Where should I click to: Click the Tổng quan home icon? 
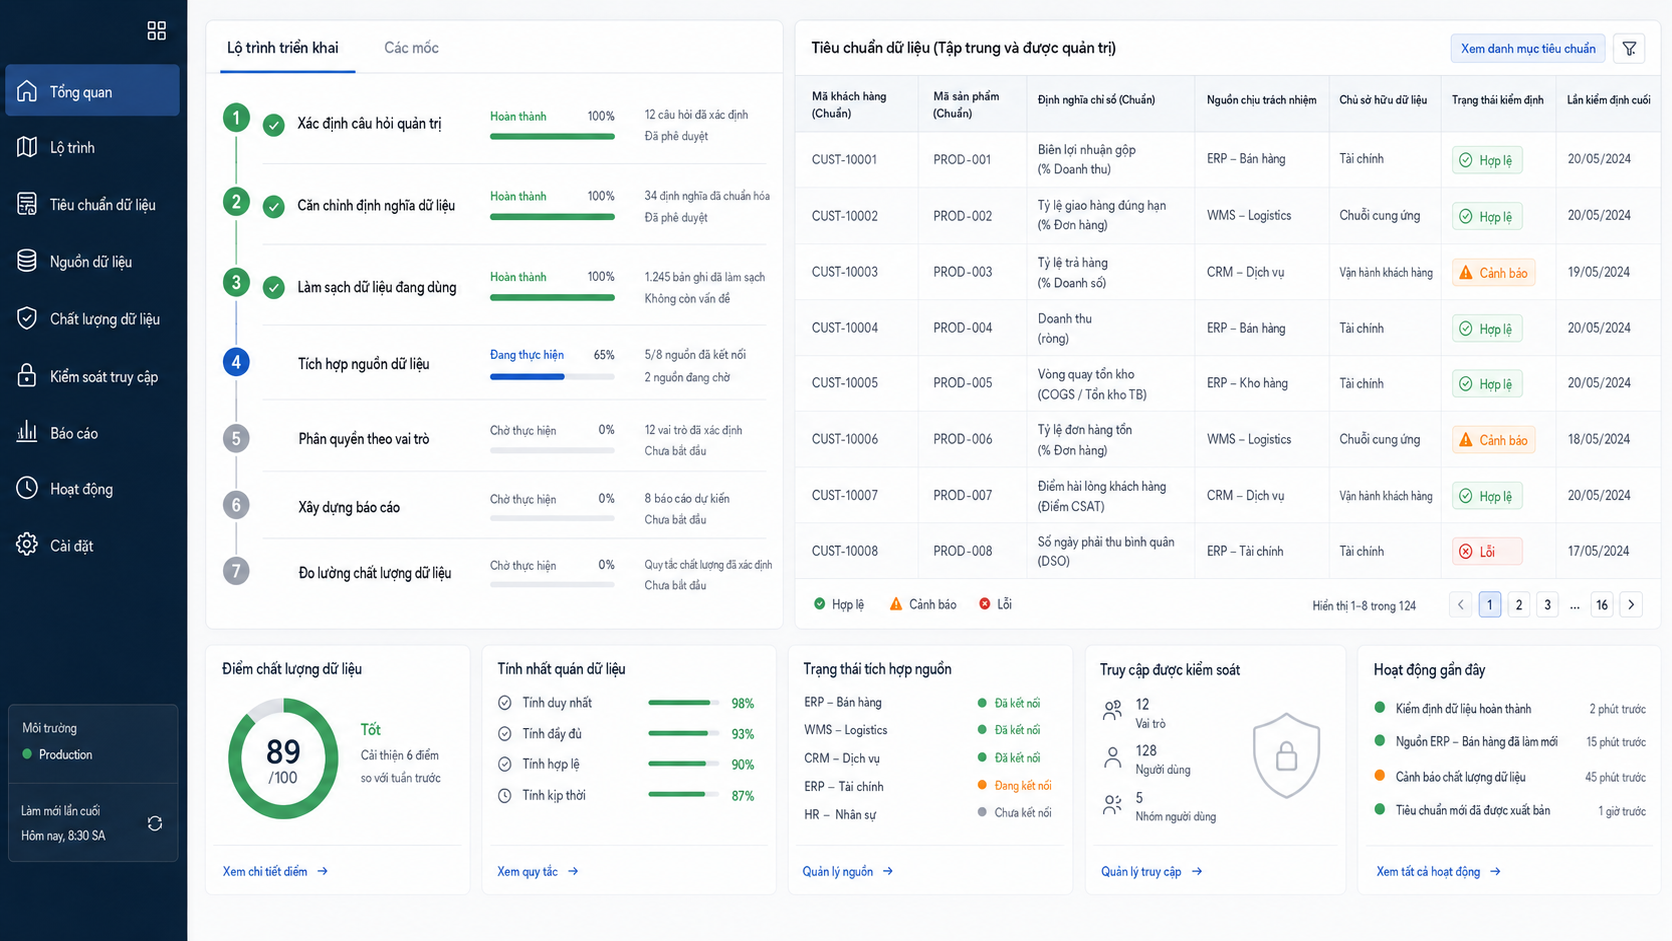point(27,91)
